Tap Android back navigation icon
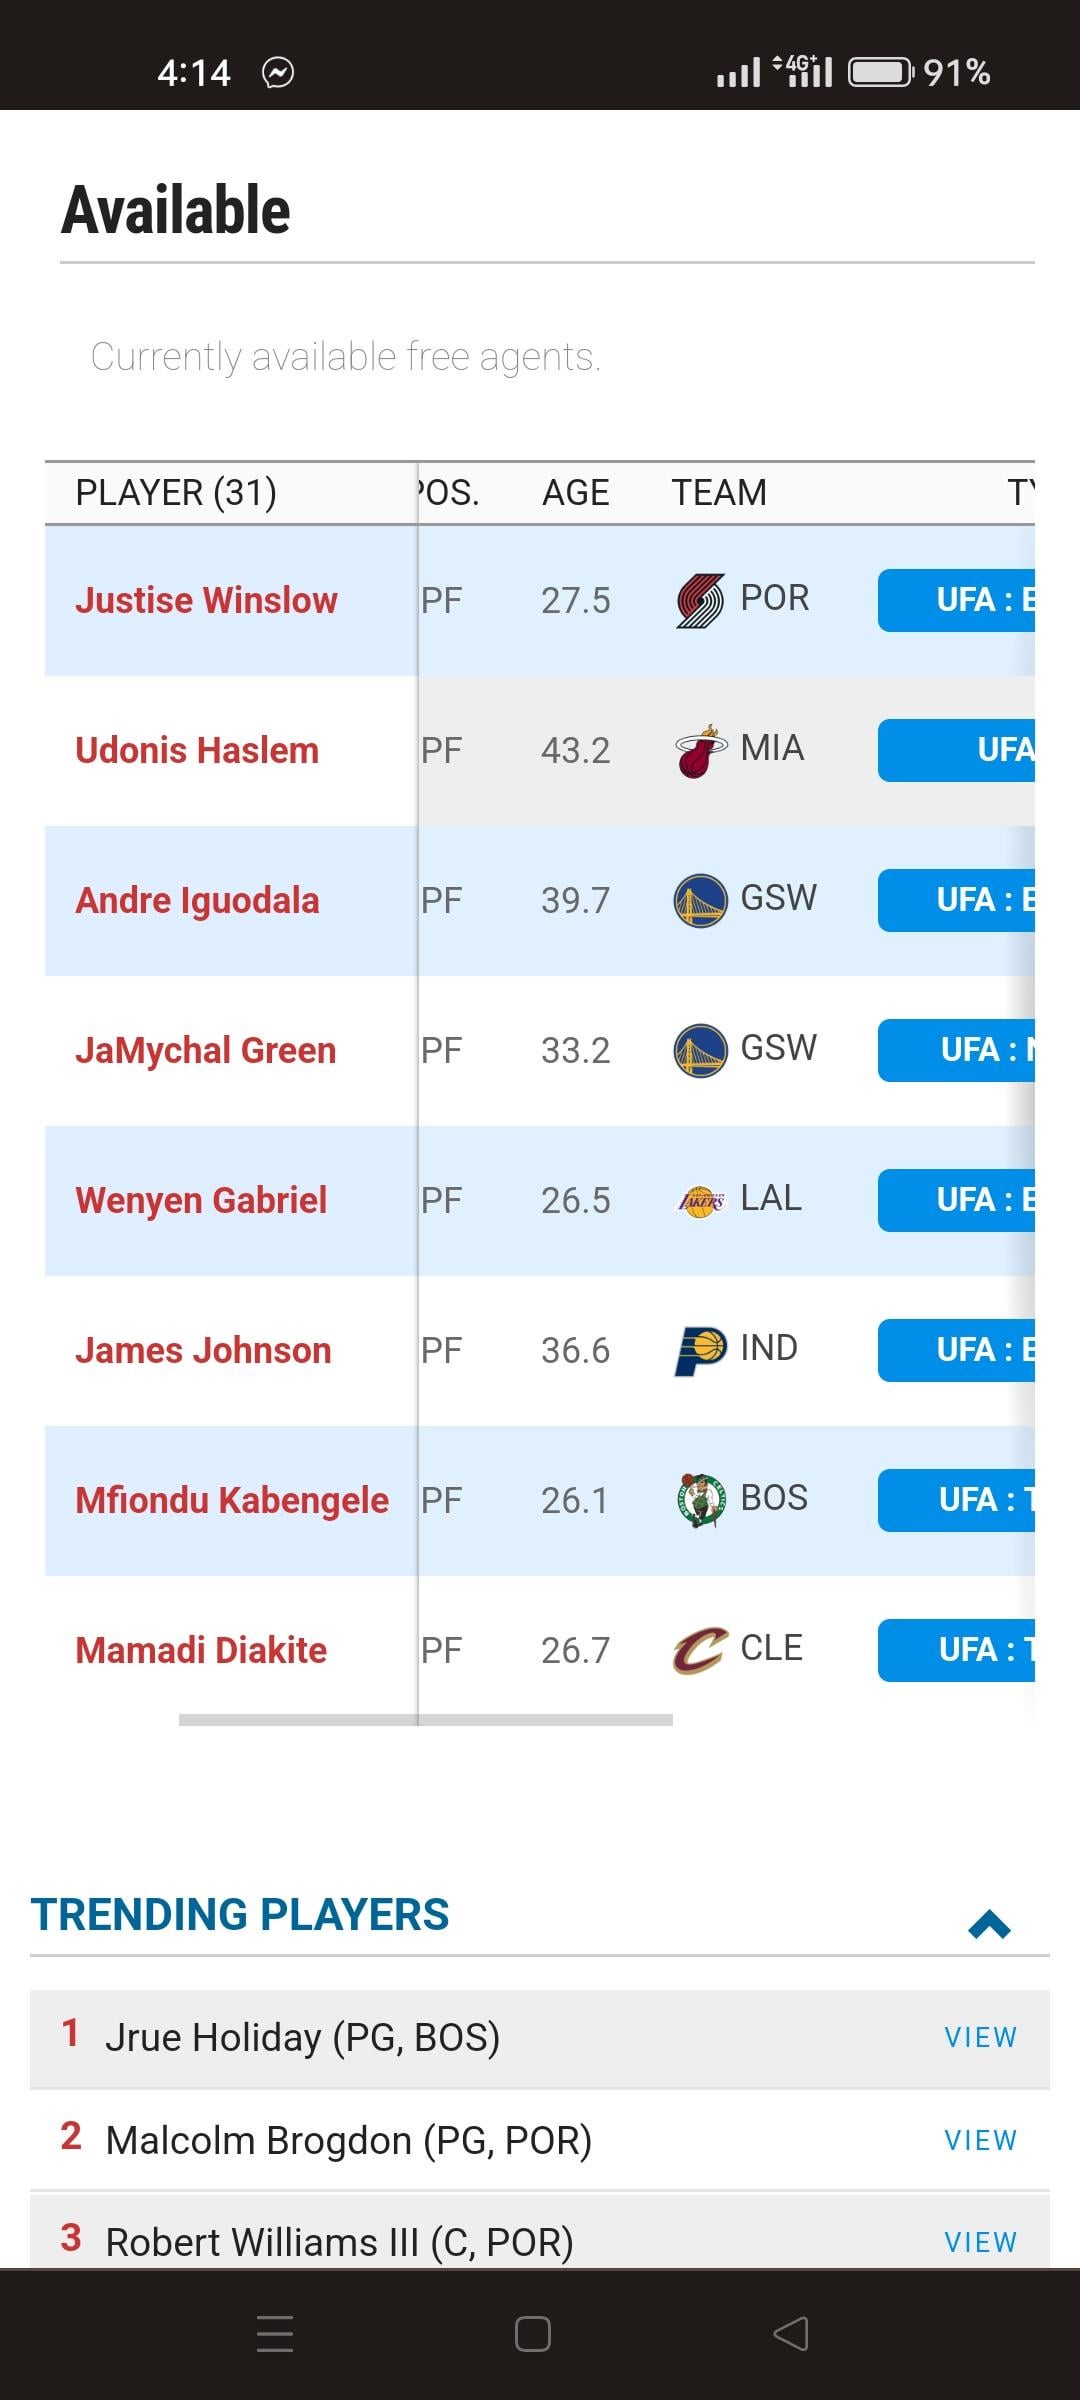 point(791,2334)
